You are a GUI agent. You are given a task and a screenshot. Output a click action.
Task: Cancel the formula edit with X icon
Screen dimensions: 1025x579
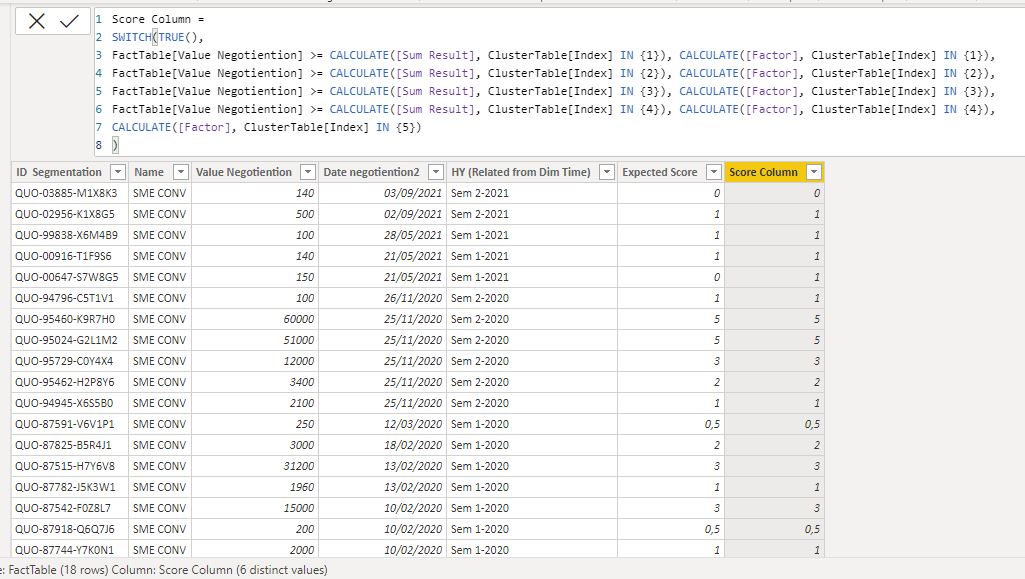pos(37,22)
